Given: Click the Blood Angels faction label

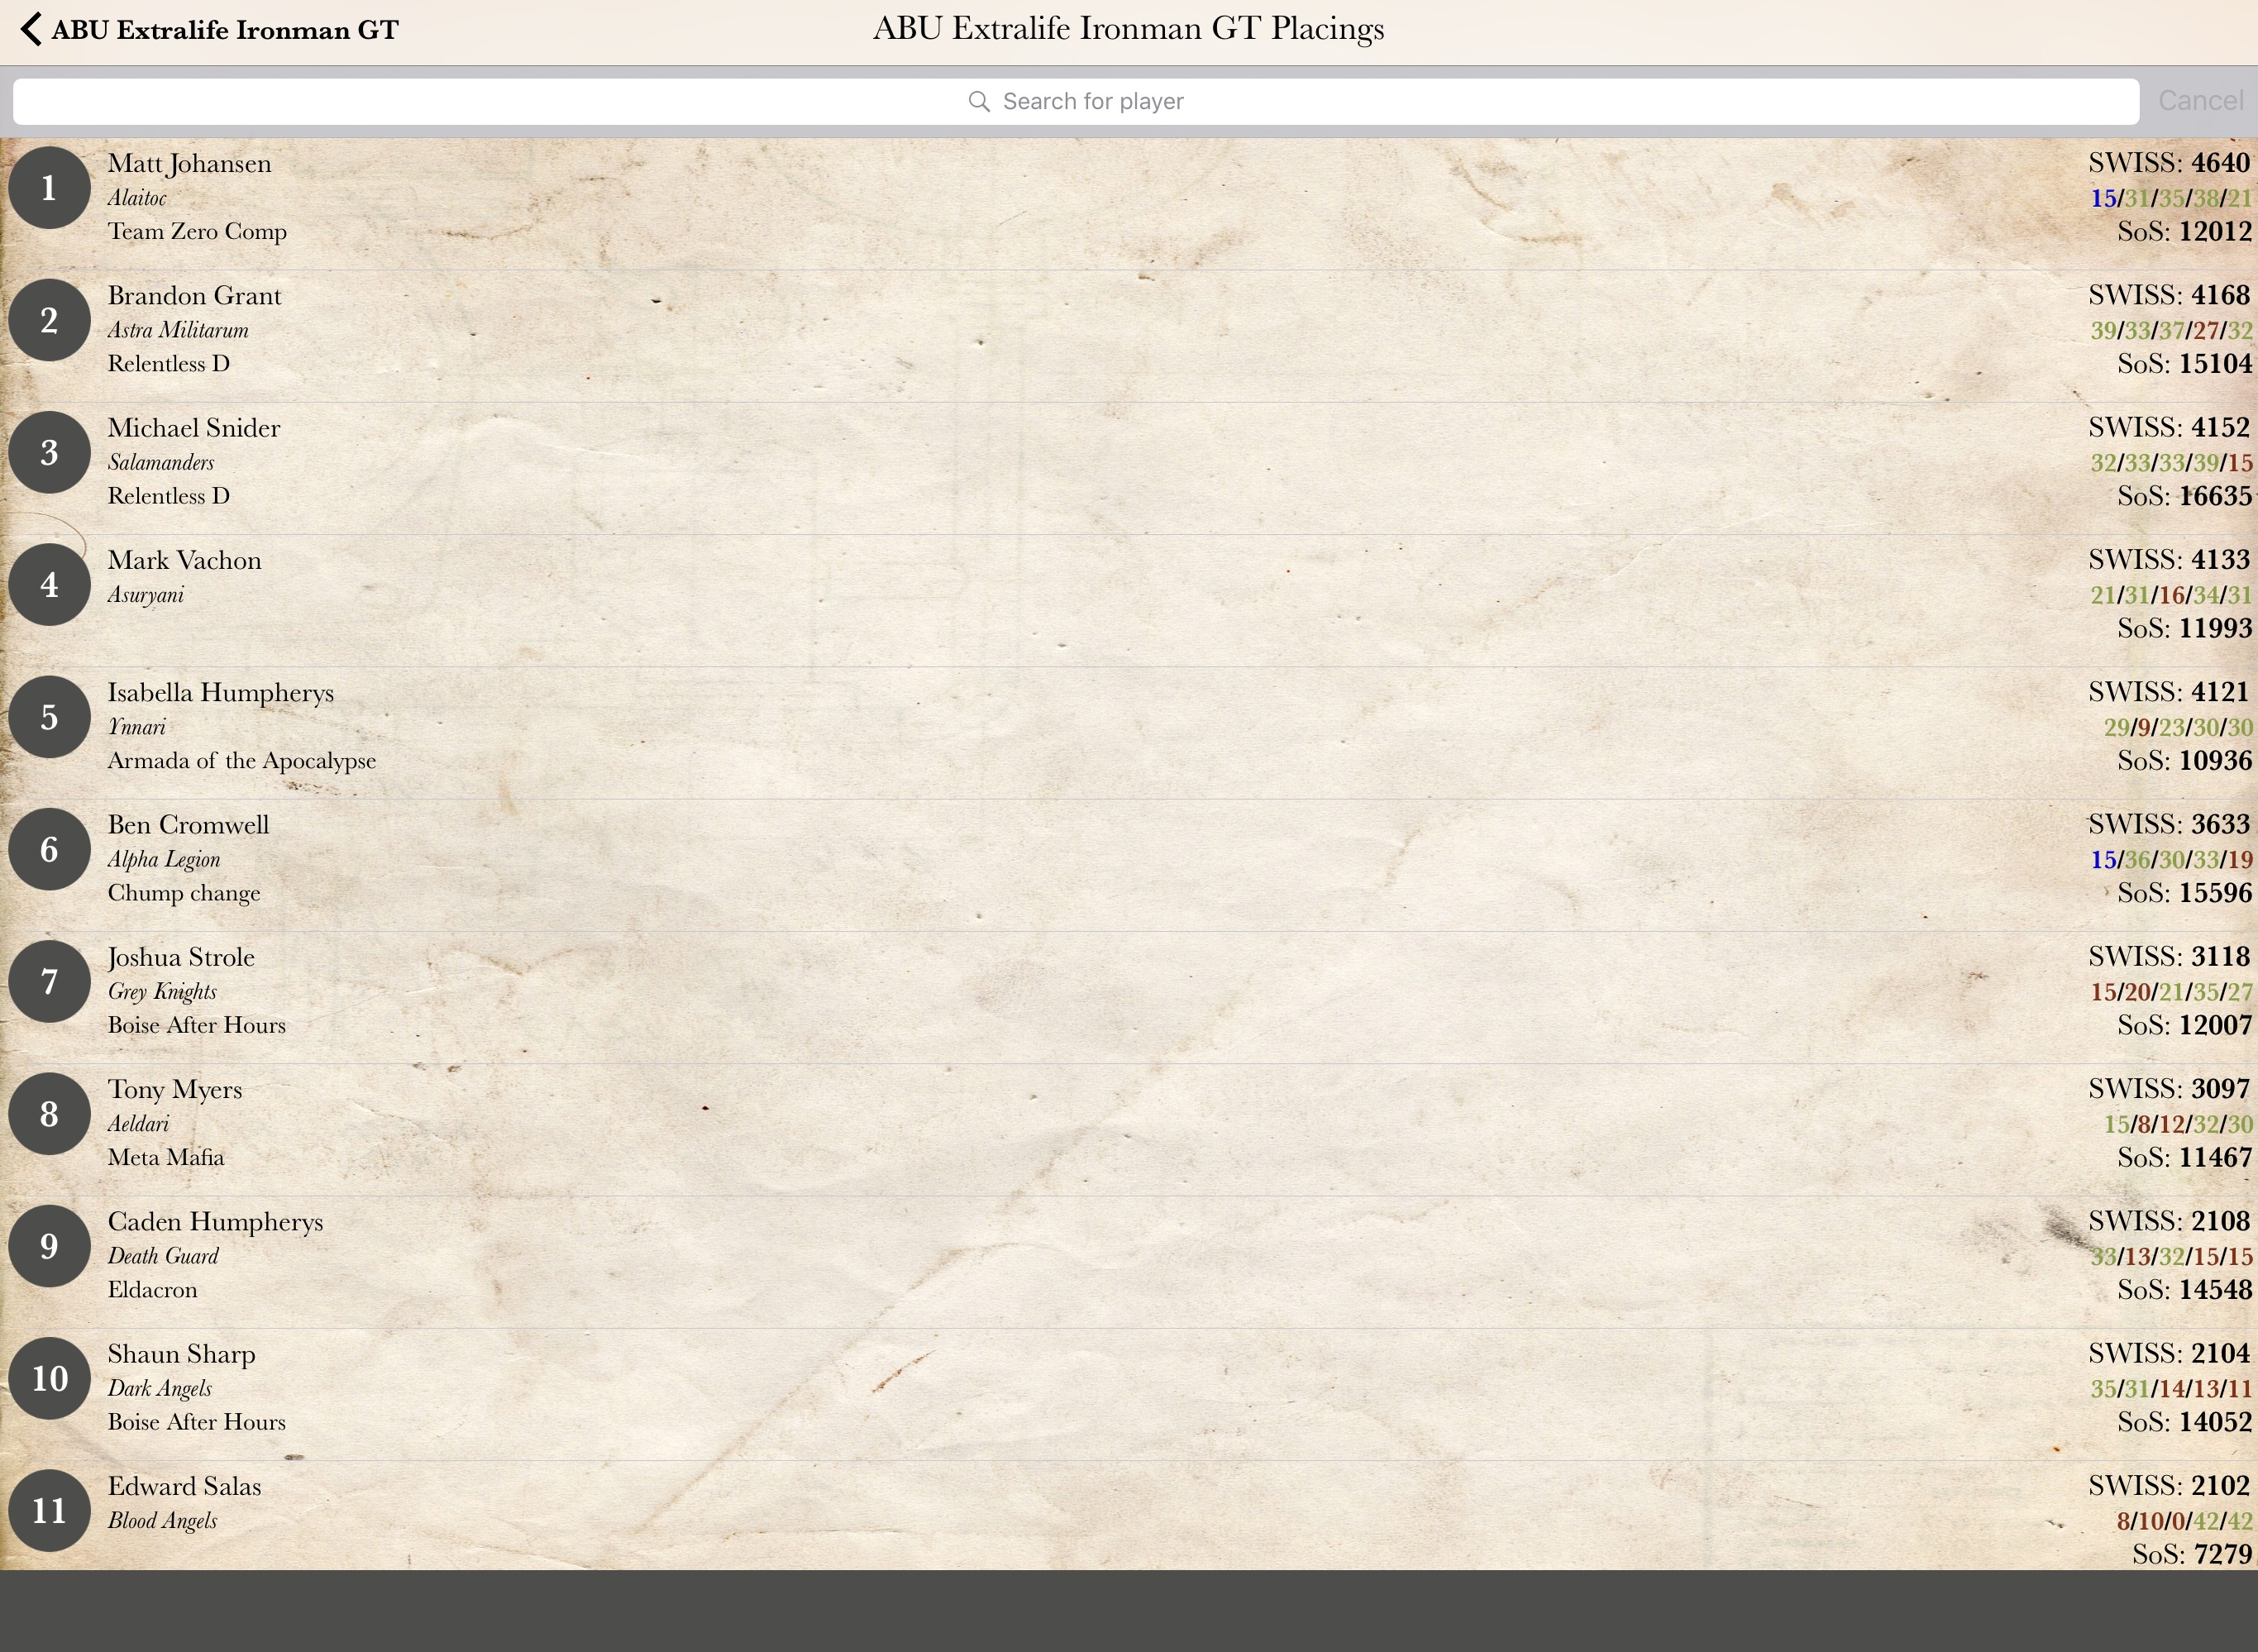Looking at the screenshot, I should (162, 1521).
